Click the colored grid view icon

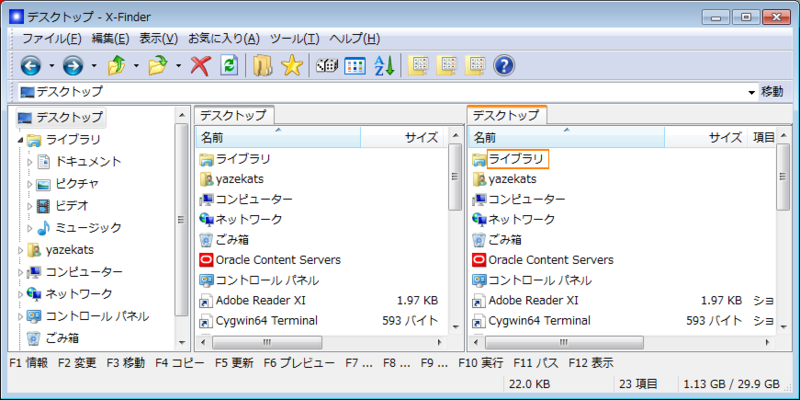355,66
